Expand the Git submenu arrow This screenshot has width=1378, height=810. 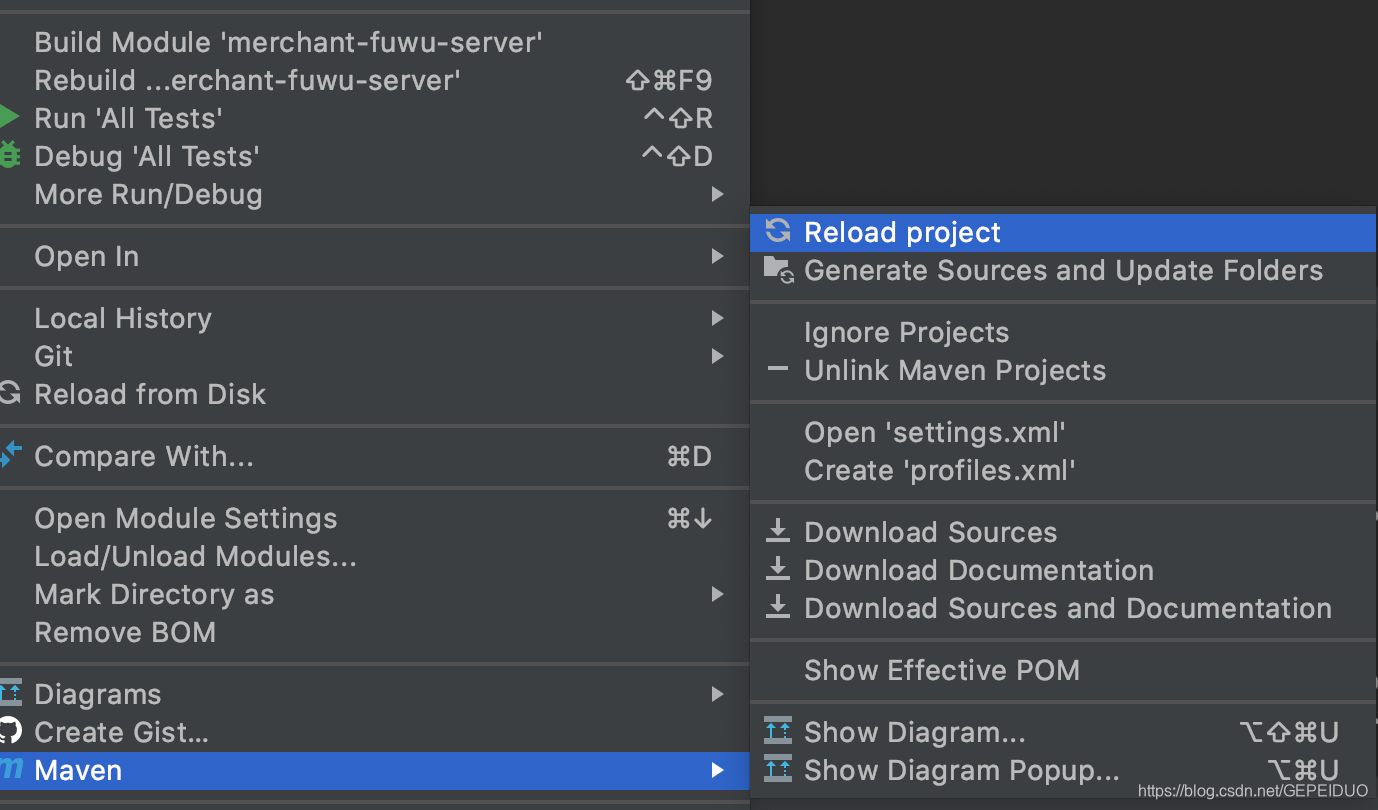point(717,356)
